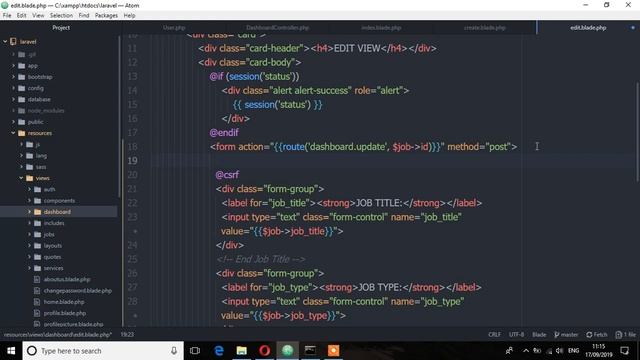Select the .git folder in tree
Viewport: 640px width, 360px height.
point(32,54)
